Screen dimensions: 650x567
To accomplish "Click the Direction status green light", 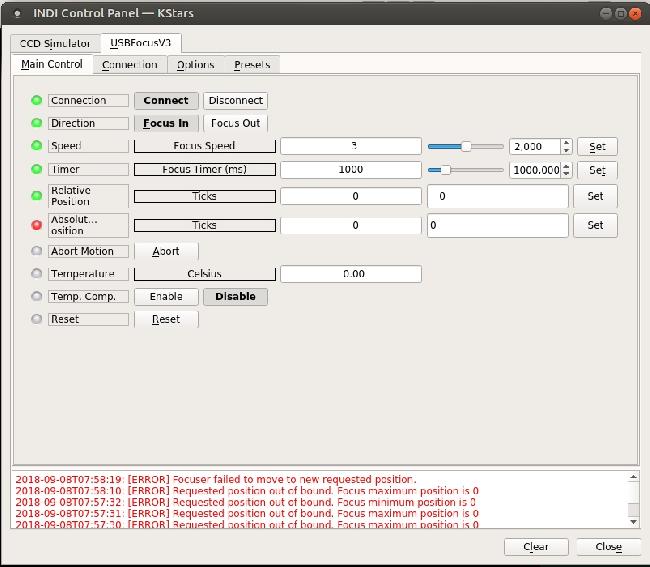I will point(36,123).
